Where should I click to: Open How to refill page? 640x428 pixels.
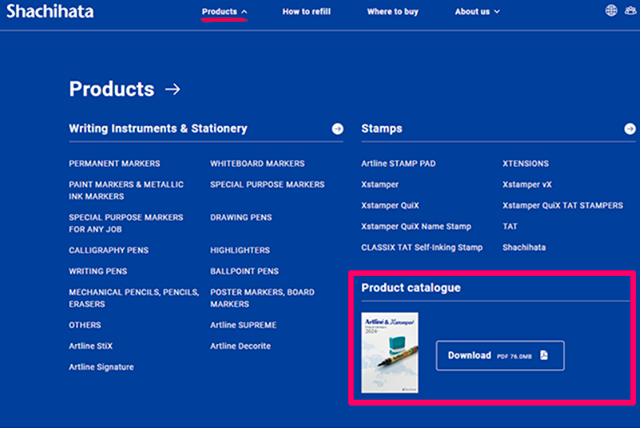coord(307,12)
